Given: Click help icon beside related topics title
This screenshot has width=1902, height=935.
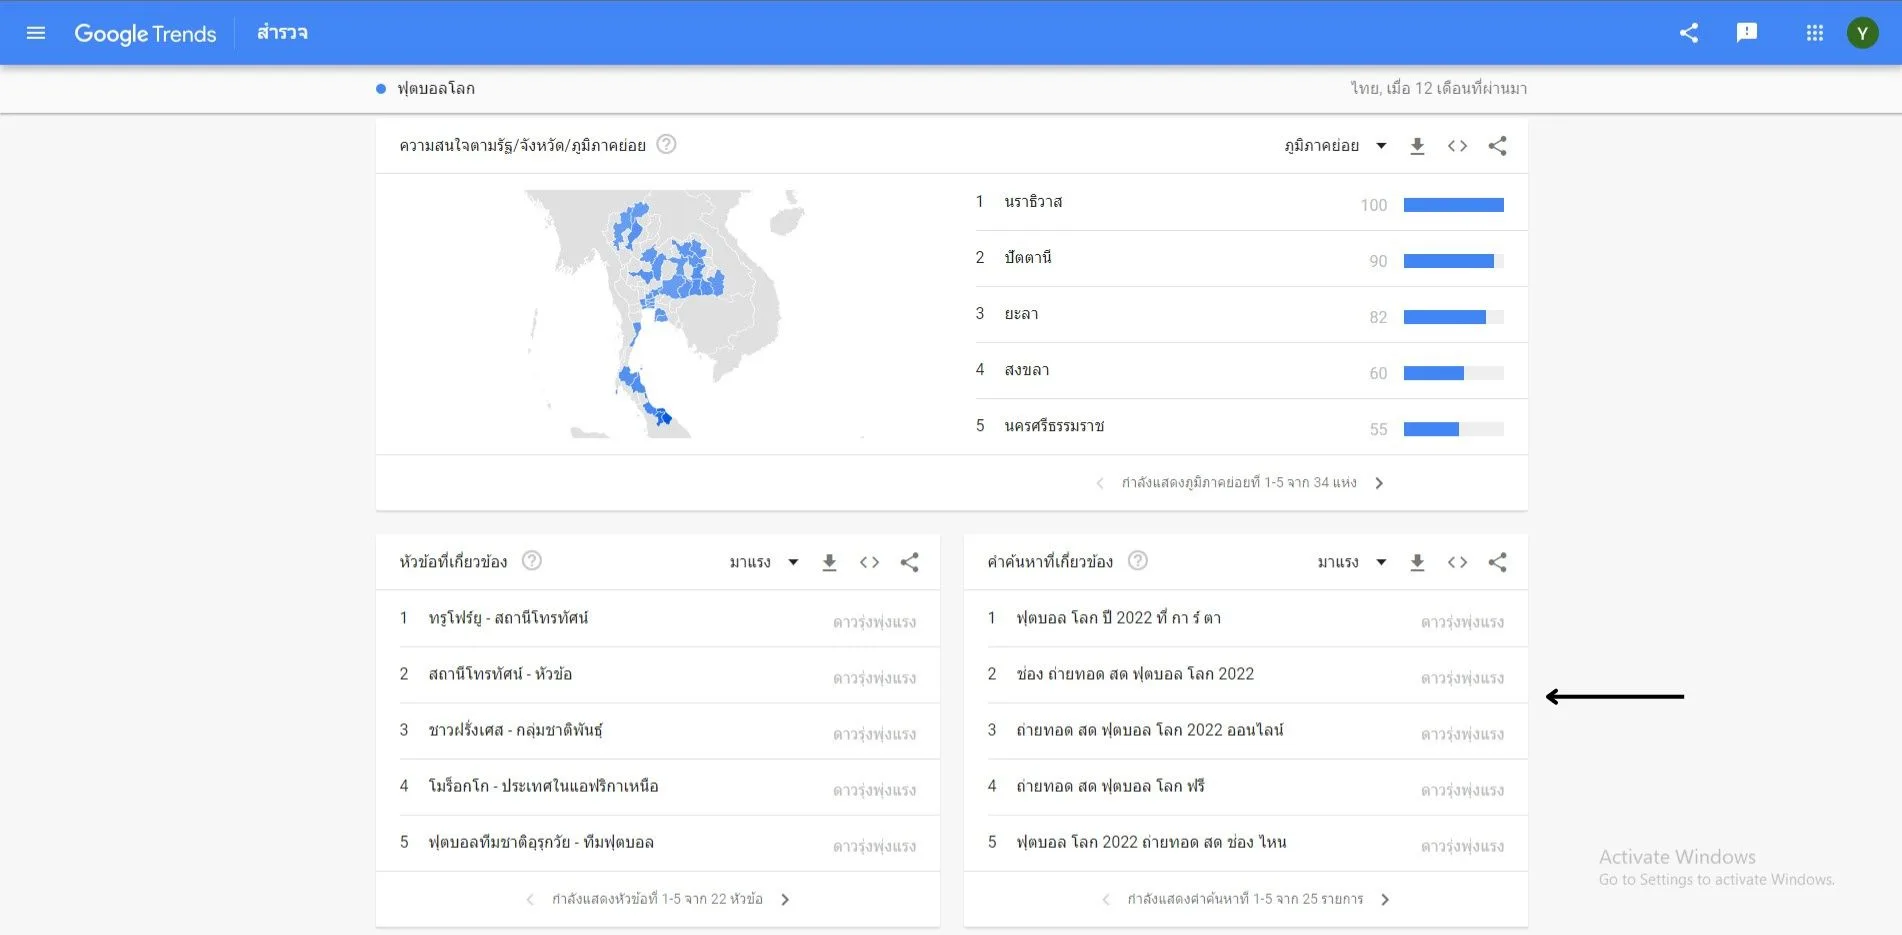Looking at the screenshot, I should pyautogui.click(x=532, y=561).
